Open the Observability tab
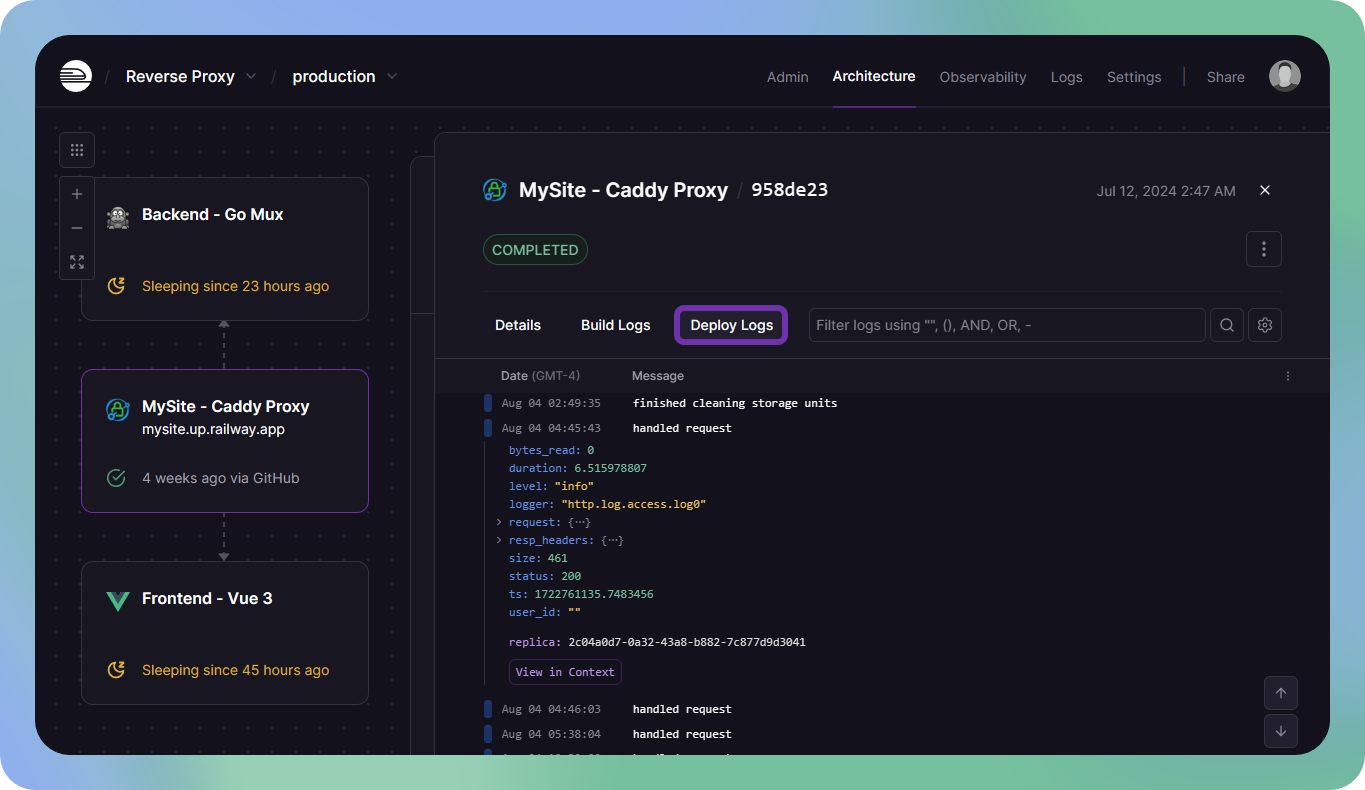The width and height of the screenshot is (1365, 790). click(x=983, y=77)
